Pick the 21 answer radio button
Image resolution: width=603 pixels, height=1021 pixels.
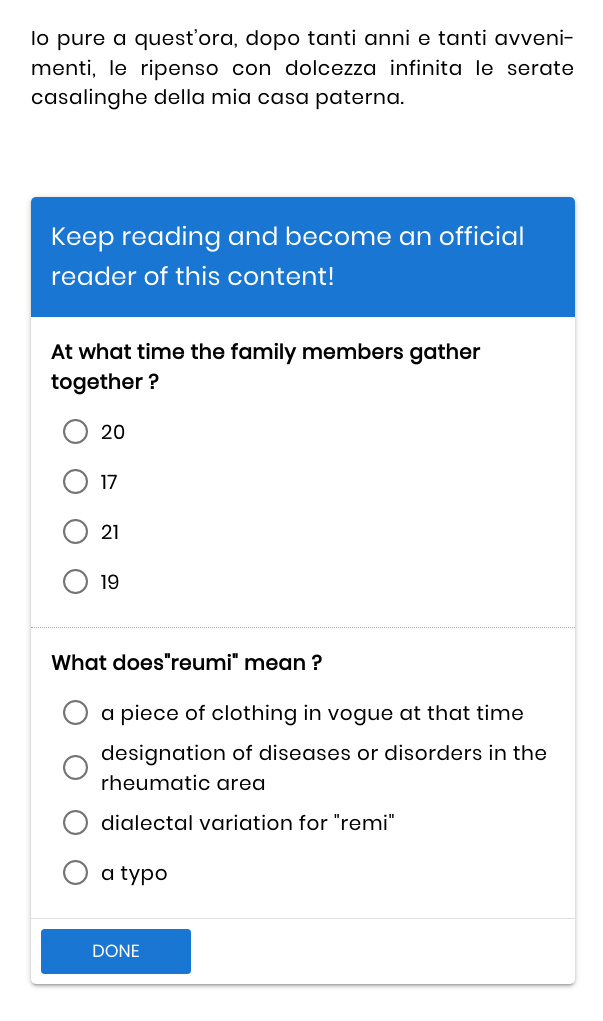(76, 532)
